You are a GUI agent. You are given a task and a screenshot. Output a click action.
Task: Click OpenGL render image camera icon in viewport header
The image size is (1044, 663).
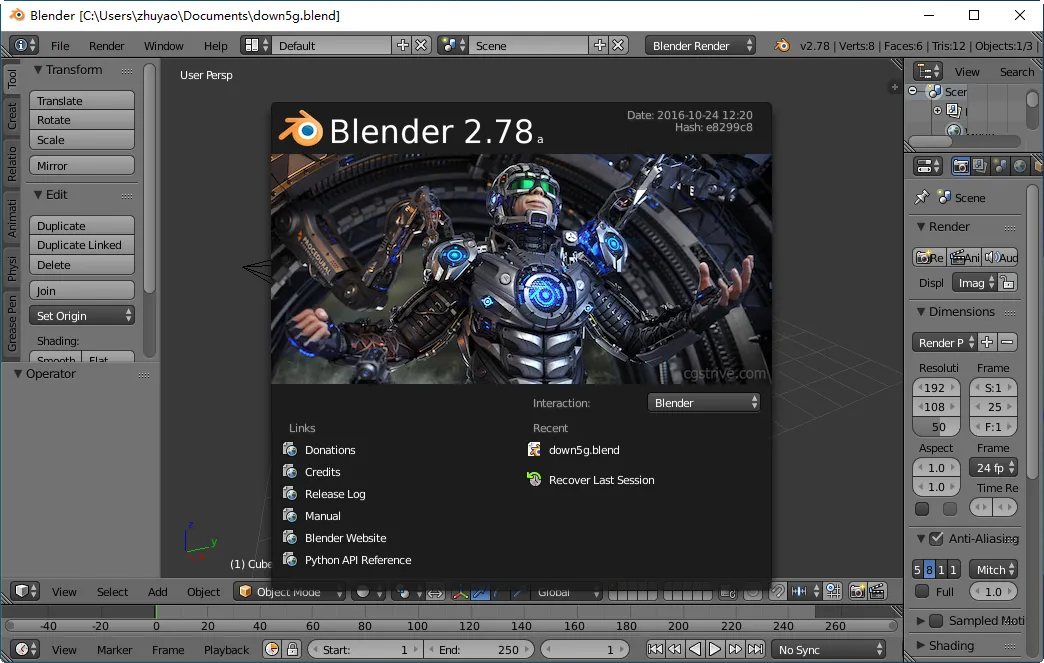858,591
